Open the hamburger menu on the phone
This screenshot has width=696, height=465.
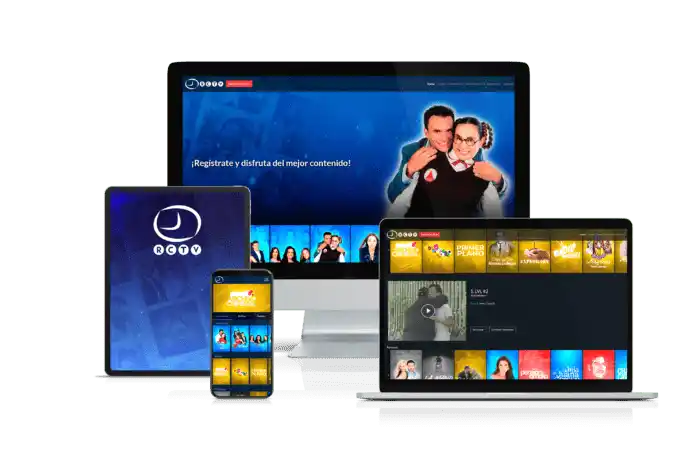266,279
